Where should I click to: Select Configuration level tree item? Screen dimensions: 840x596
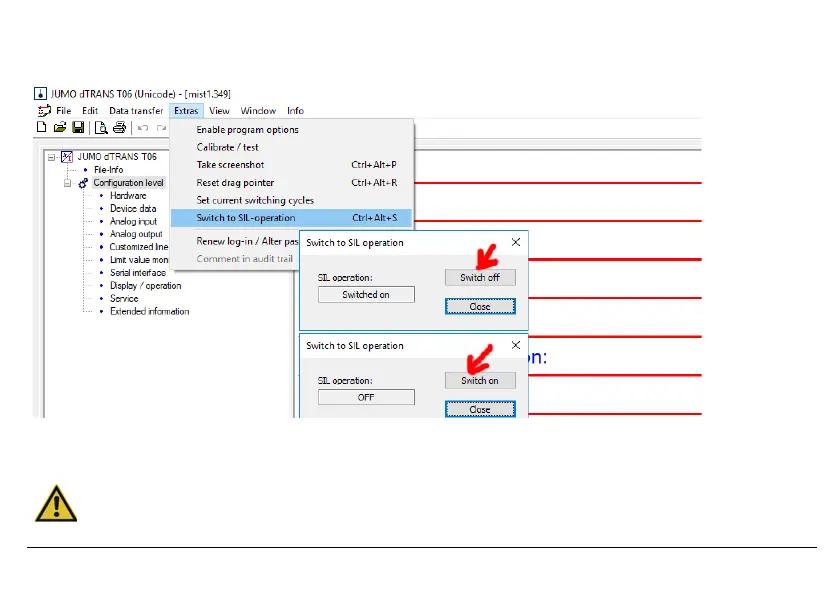tap(129, 183)
